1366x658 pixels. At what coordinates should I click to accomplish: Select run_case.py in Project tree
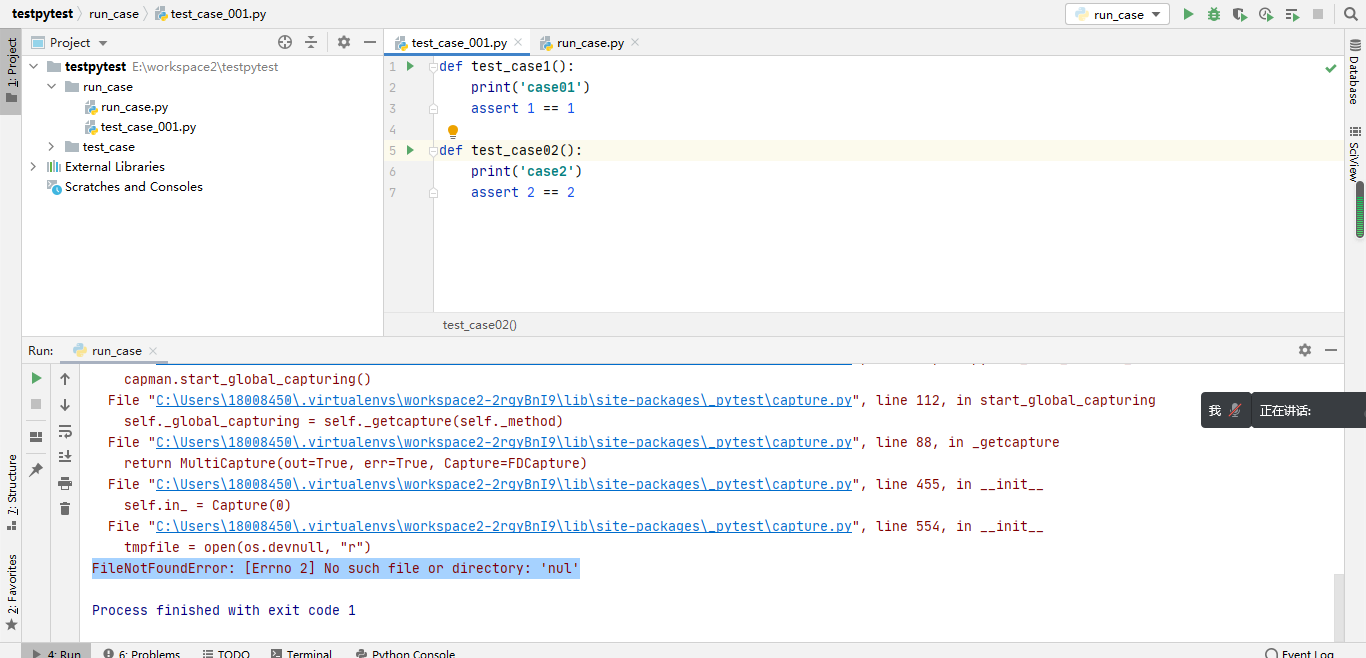126,107
